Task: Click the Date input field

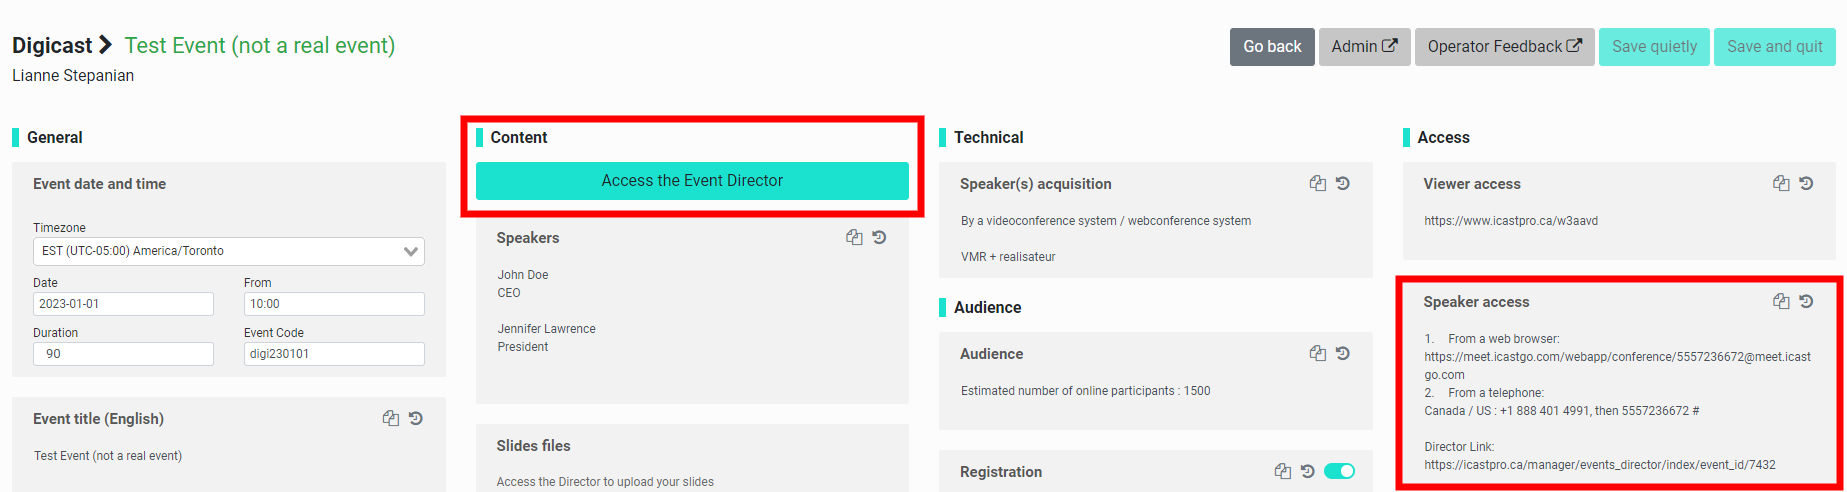Action: click(123, 304)
